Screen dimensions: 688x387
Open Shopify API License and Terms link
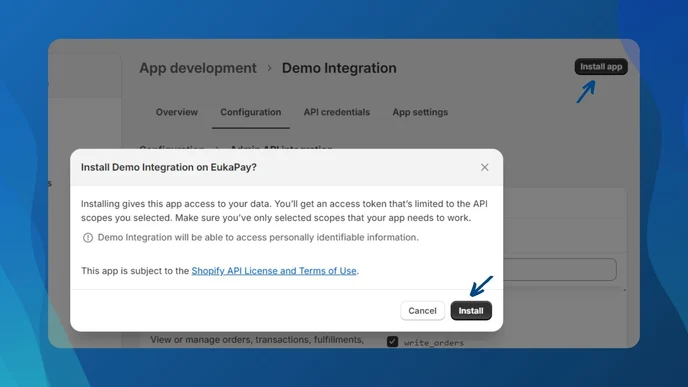(x=274, y=271)
